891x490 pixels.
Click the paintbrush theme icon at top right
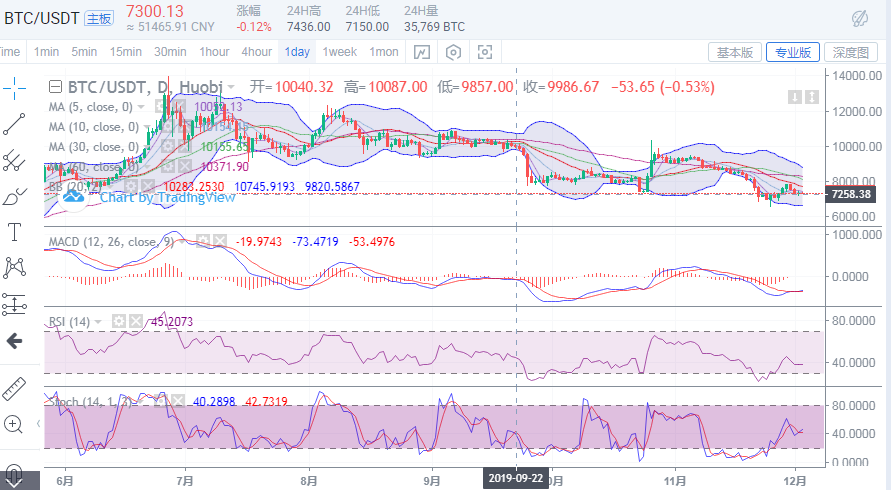coord(860,18)
